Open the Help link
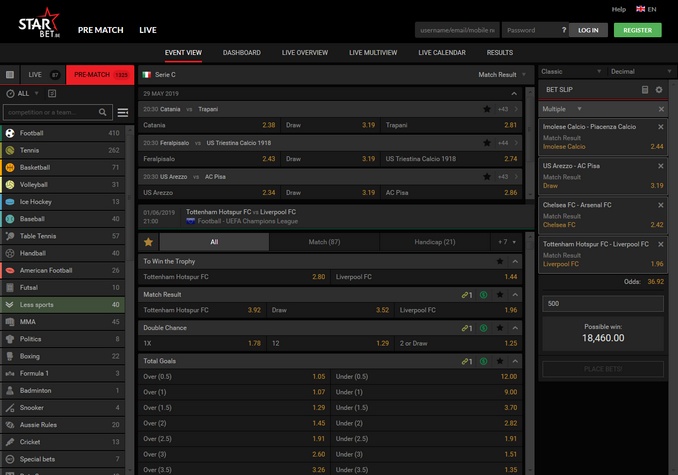 click(x=618, y=9)
